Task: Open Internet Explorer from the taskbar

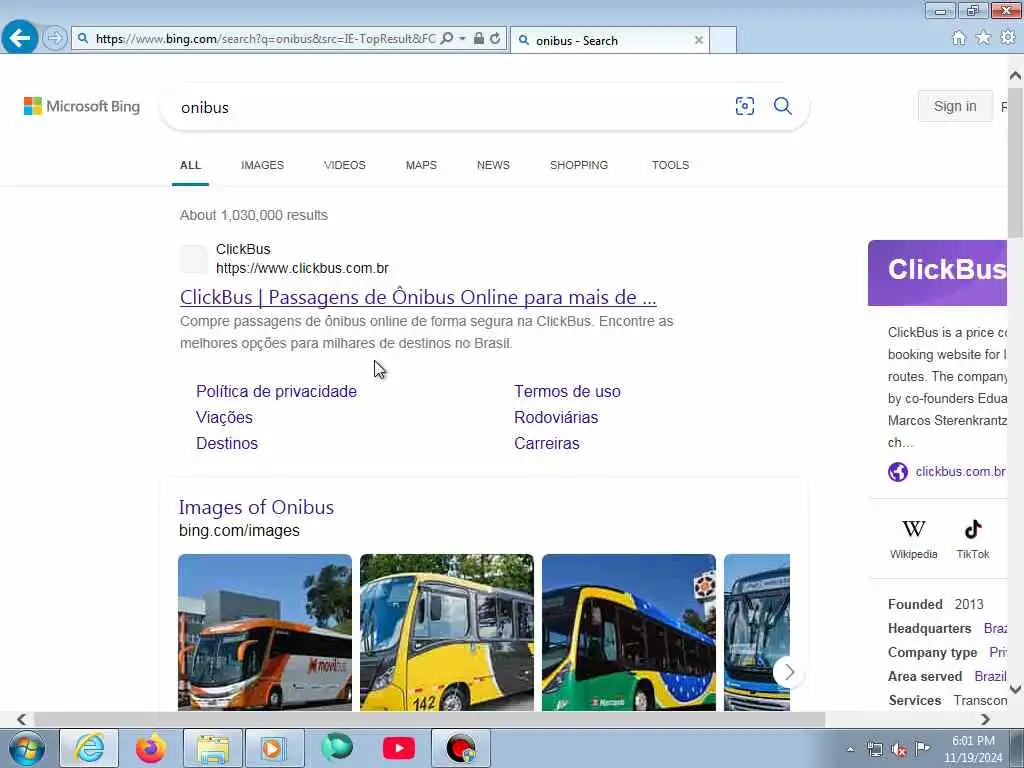Action: 89,748
